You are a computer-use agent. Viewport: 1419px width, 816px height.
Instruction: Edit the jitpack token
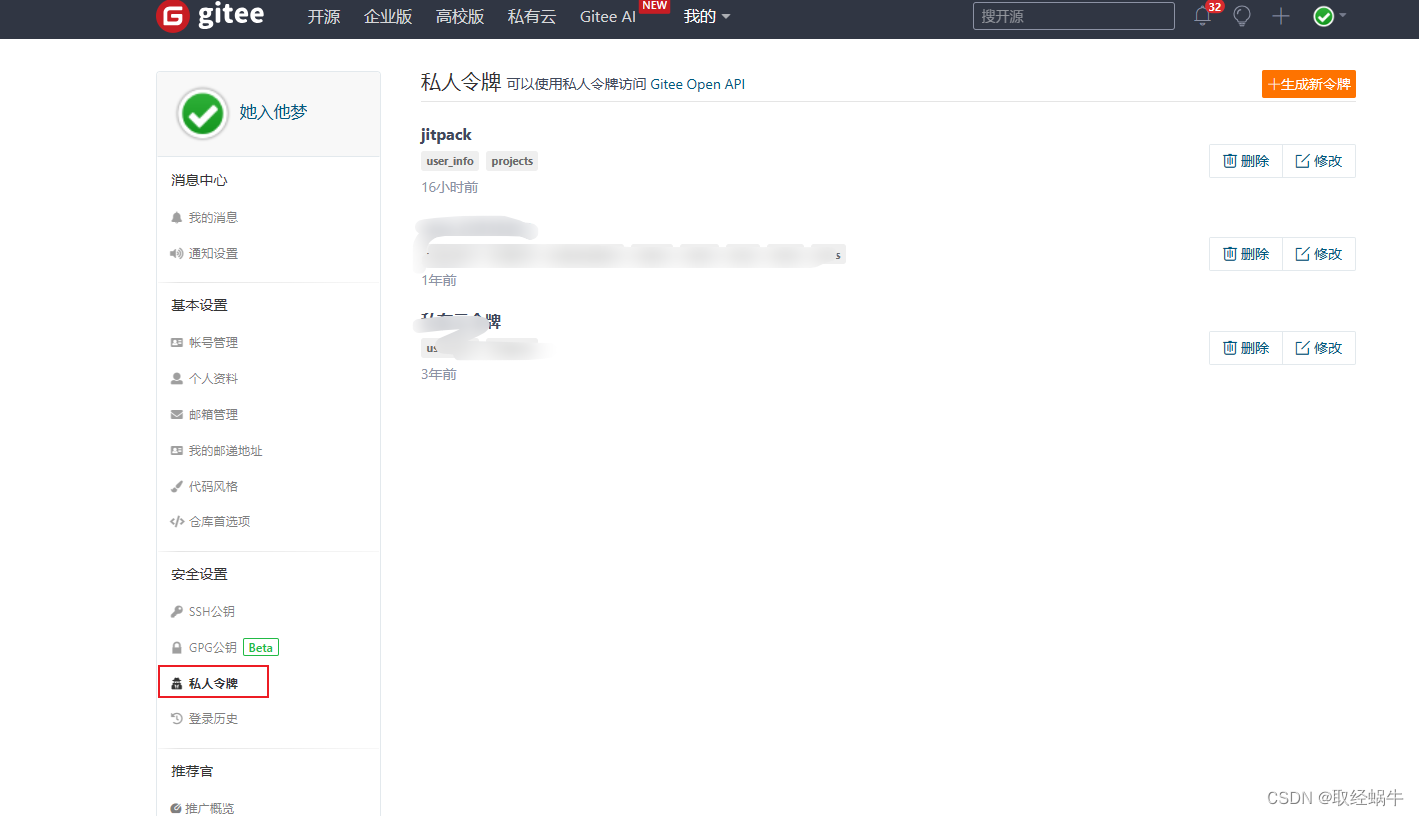1319,161
